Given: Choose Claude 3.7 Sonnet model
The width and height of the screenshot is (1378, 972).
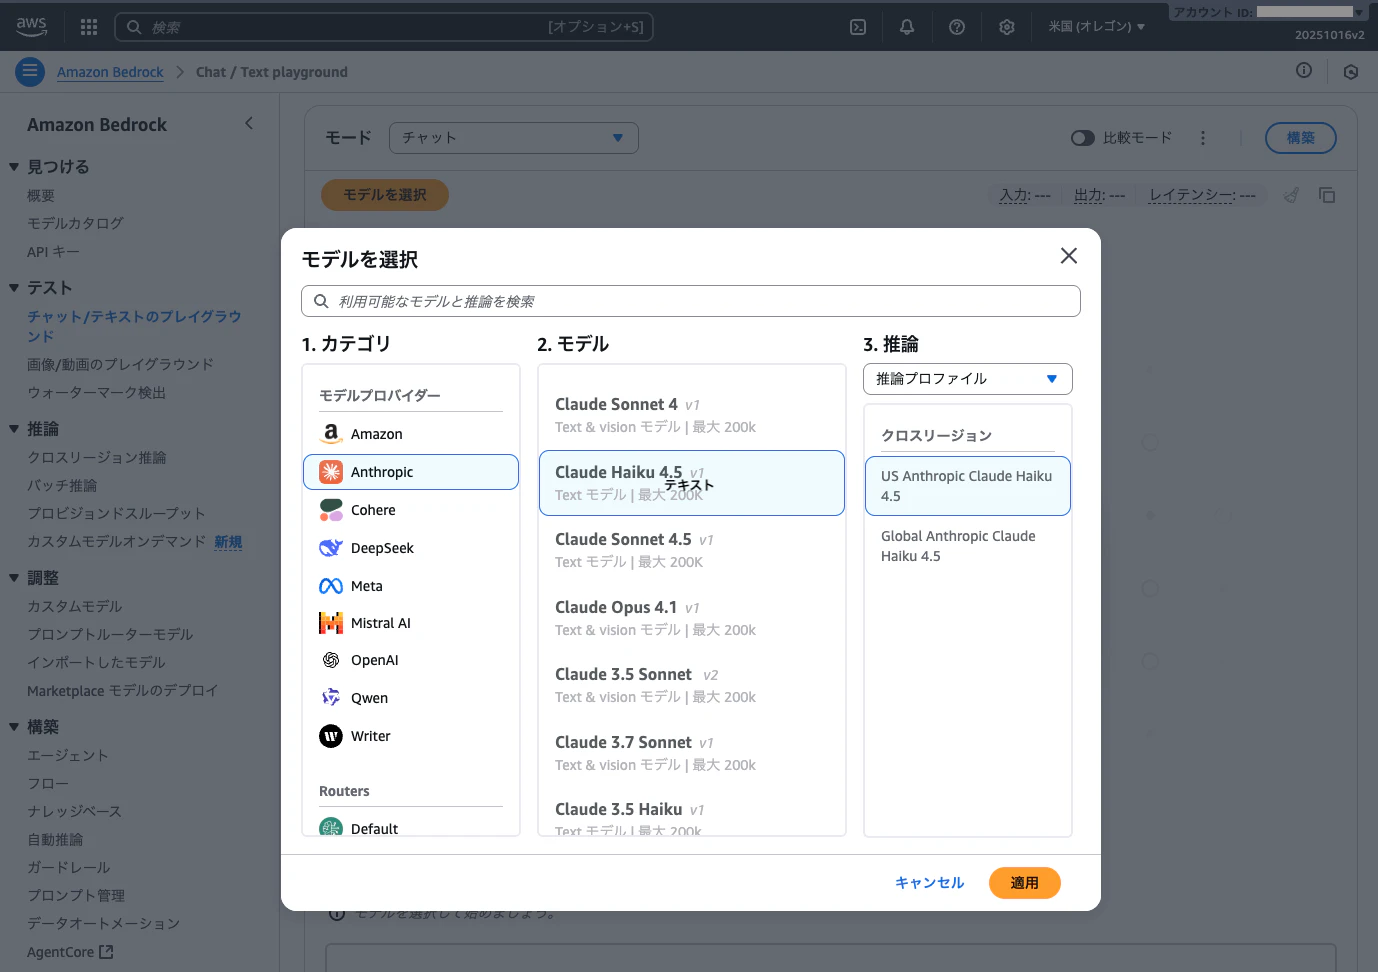Looking at the screenshot, I should 691,753.
